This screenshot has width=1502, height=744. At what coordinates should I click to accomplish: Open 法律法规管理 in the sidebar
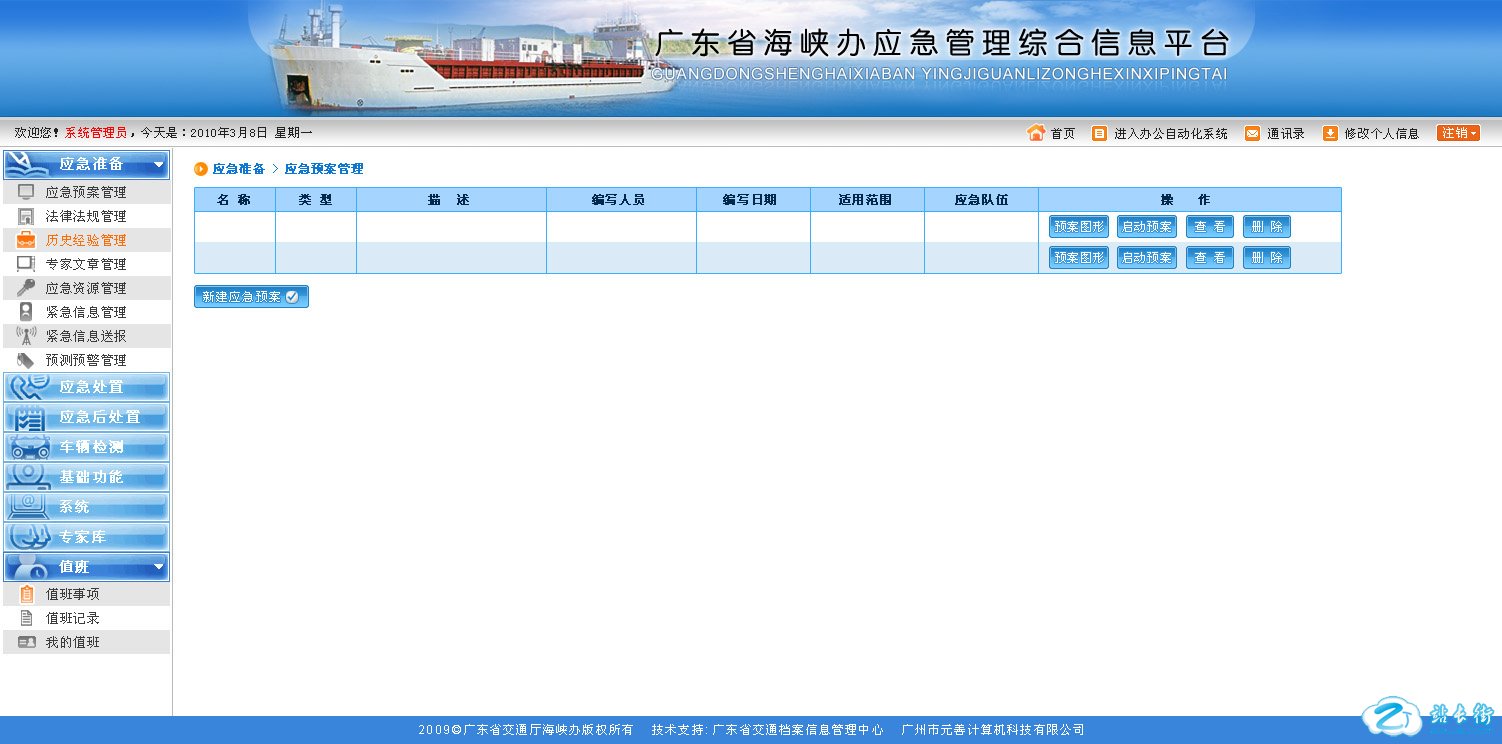[x=86, y=216]
